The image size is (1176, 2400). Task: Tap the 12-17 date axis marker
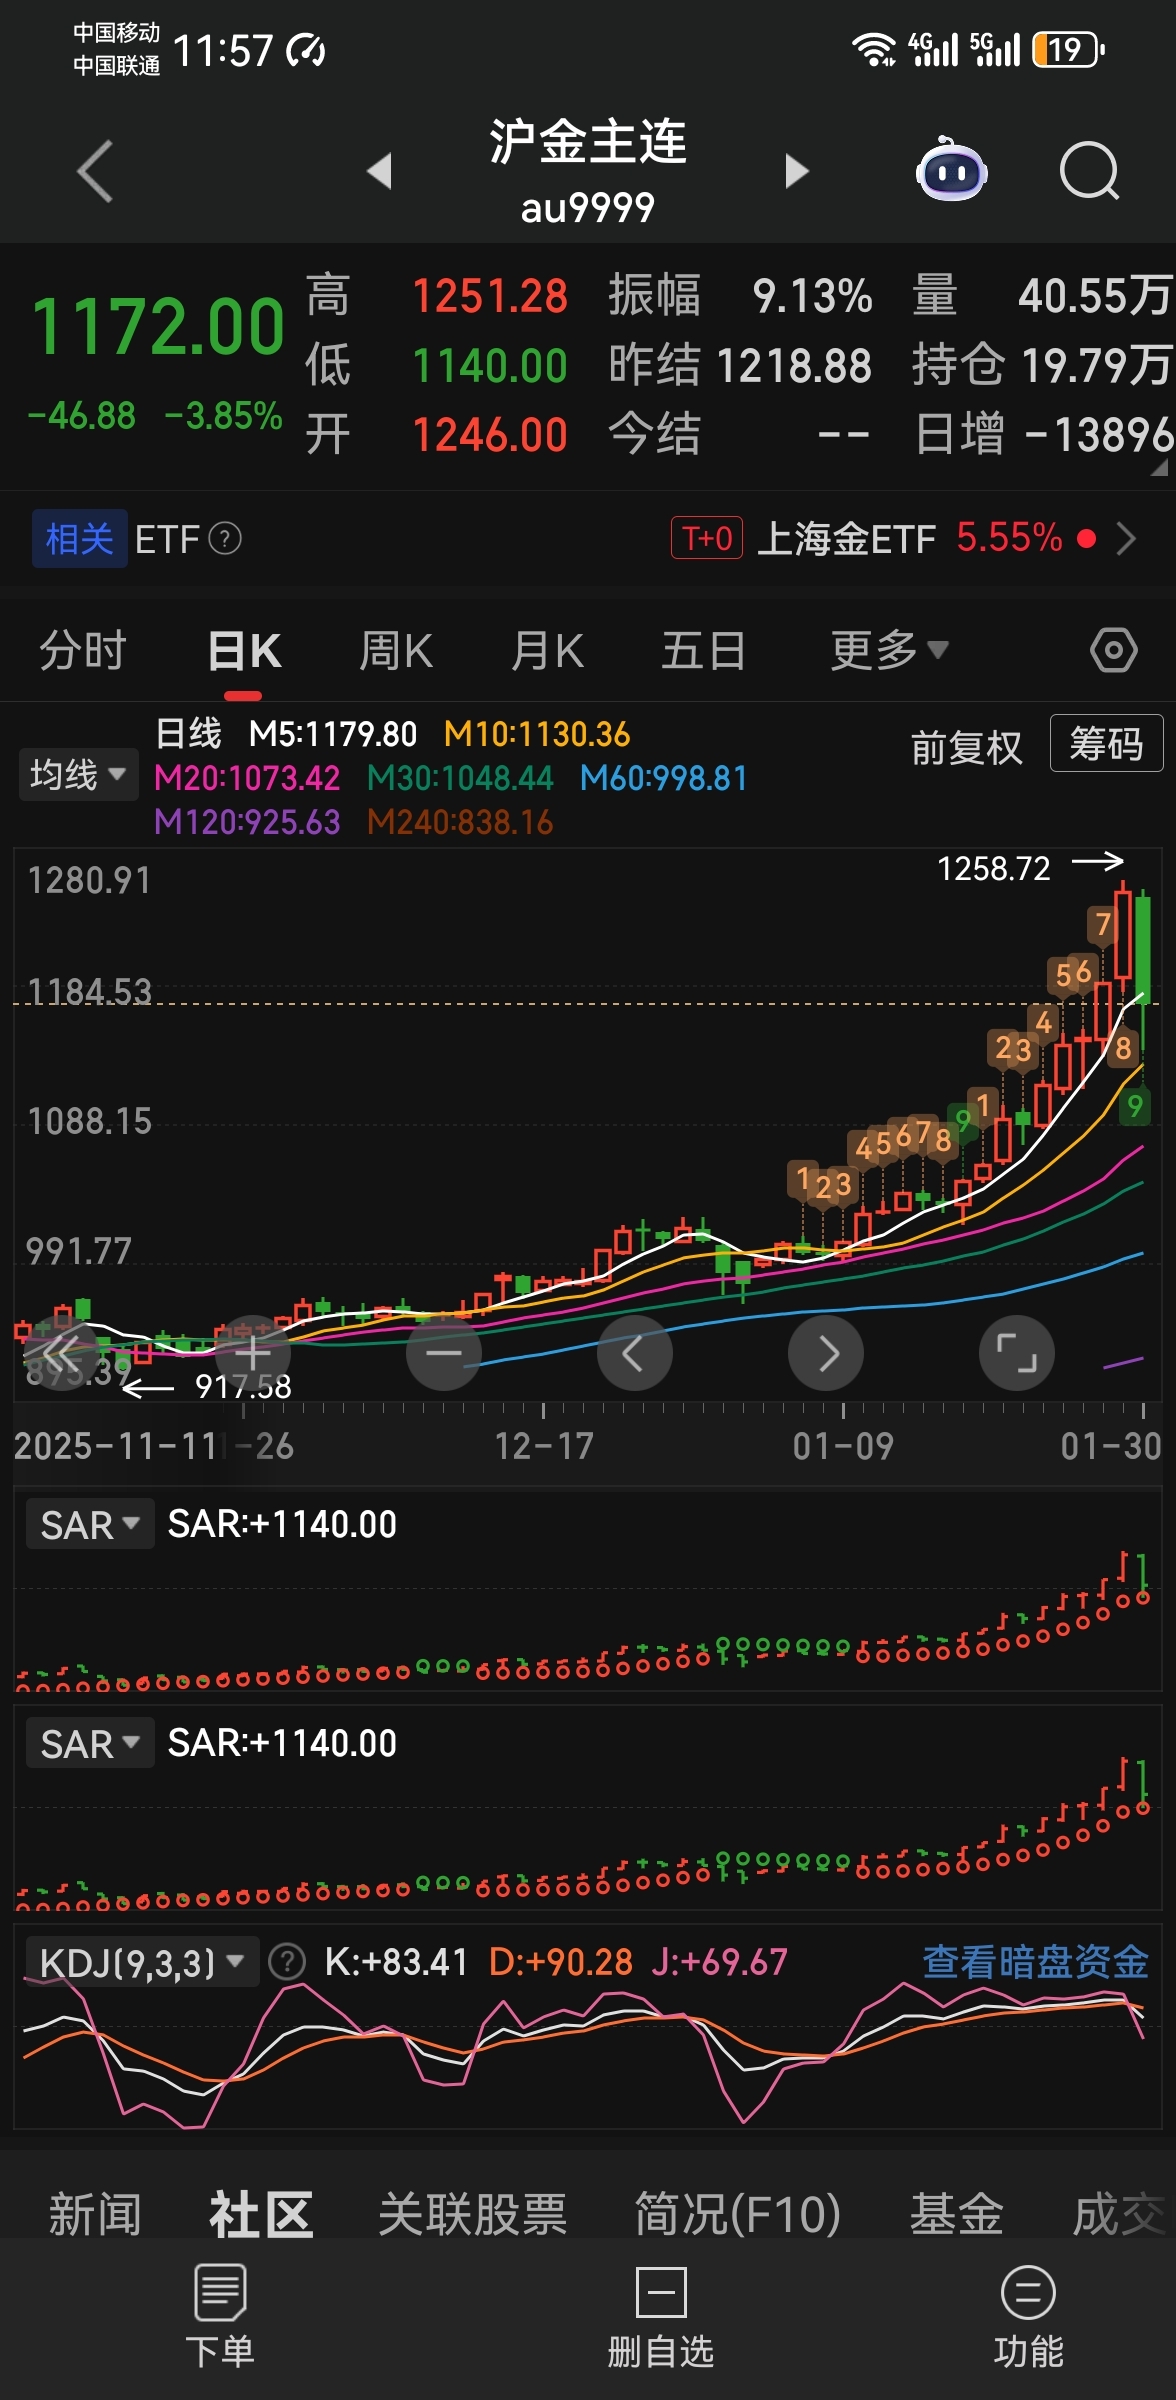(x=544, y=1446)
